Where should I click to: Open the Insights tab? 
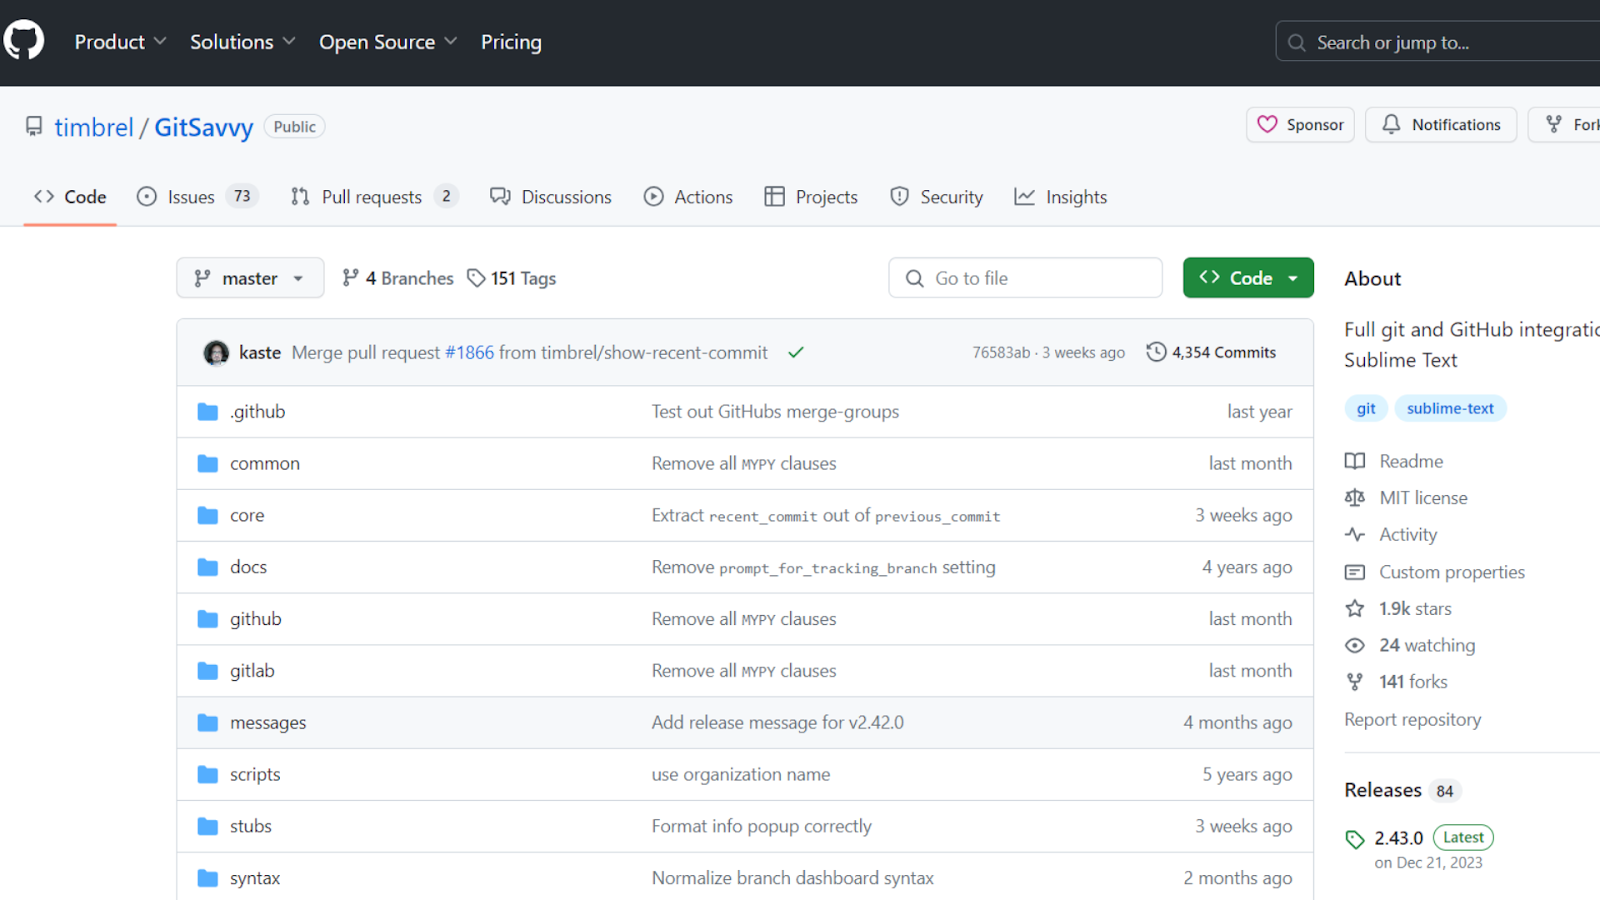pyautogui.click(x=1061, y=197)
